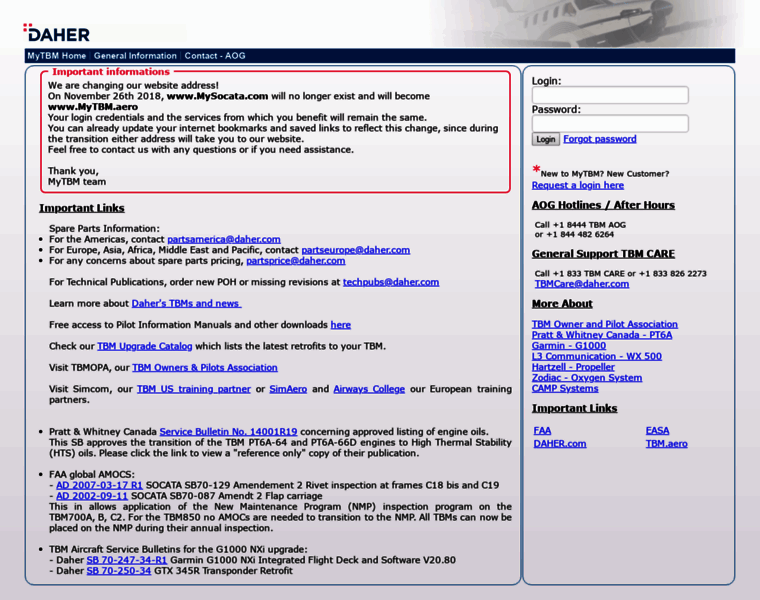Open AD 2002-09-11 link
The width and height of the screenshot is (760, 600).
[92, 496]
